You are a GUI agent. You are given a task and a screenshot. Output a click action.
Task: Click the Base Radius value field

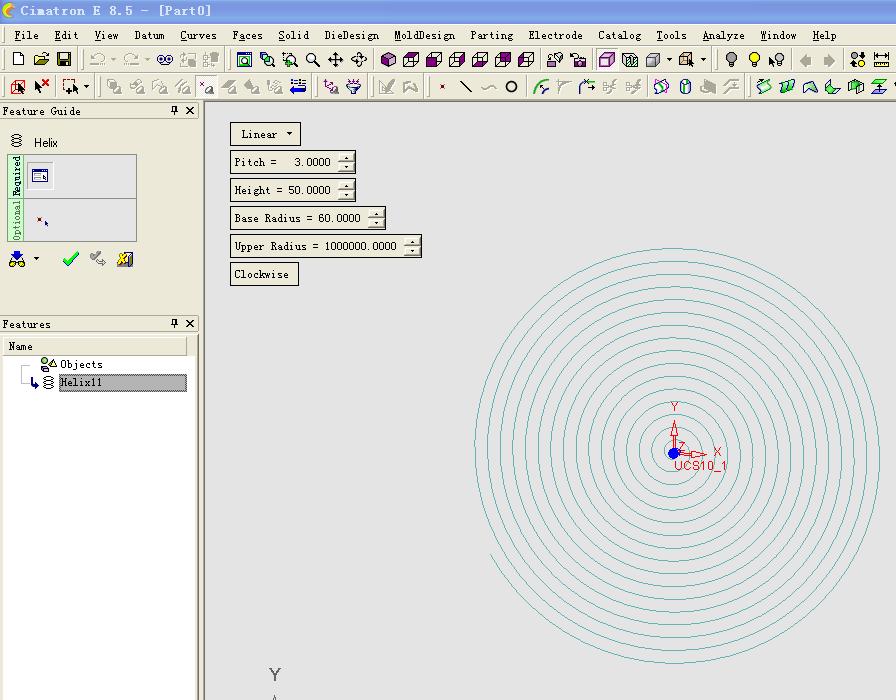point(340,218)
